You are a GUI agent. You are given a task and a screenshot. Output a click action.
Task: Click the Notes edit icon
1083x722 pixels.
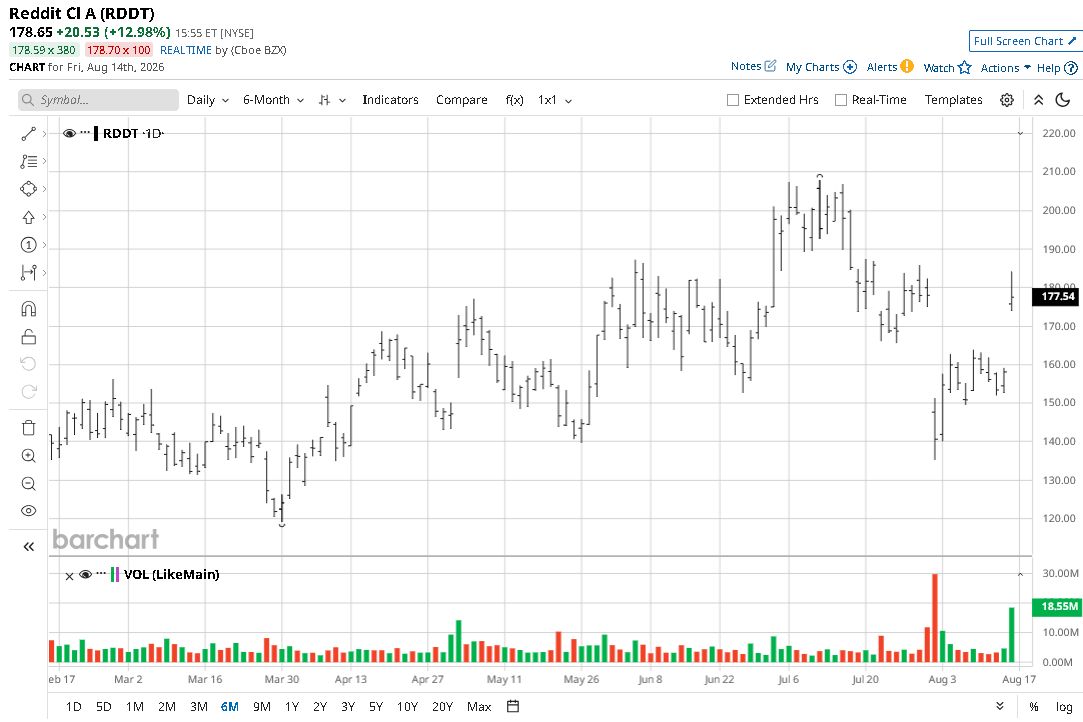pyautogui.click(x=770, y=66)
